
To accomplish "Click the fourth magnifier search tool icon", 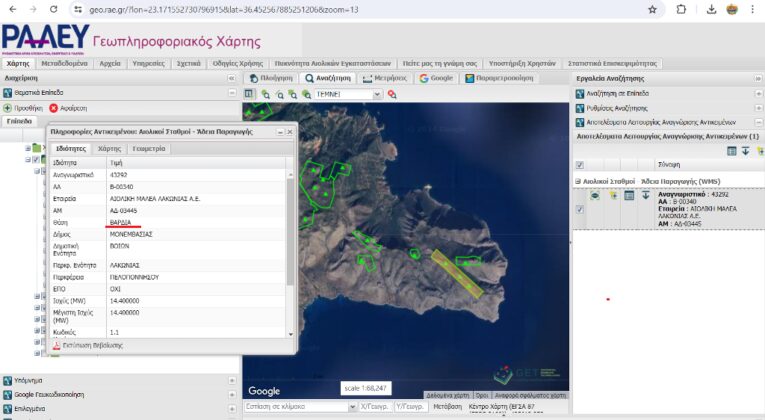I will (306, 94).
